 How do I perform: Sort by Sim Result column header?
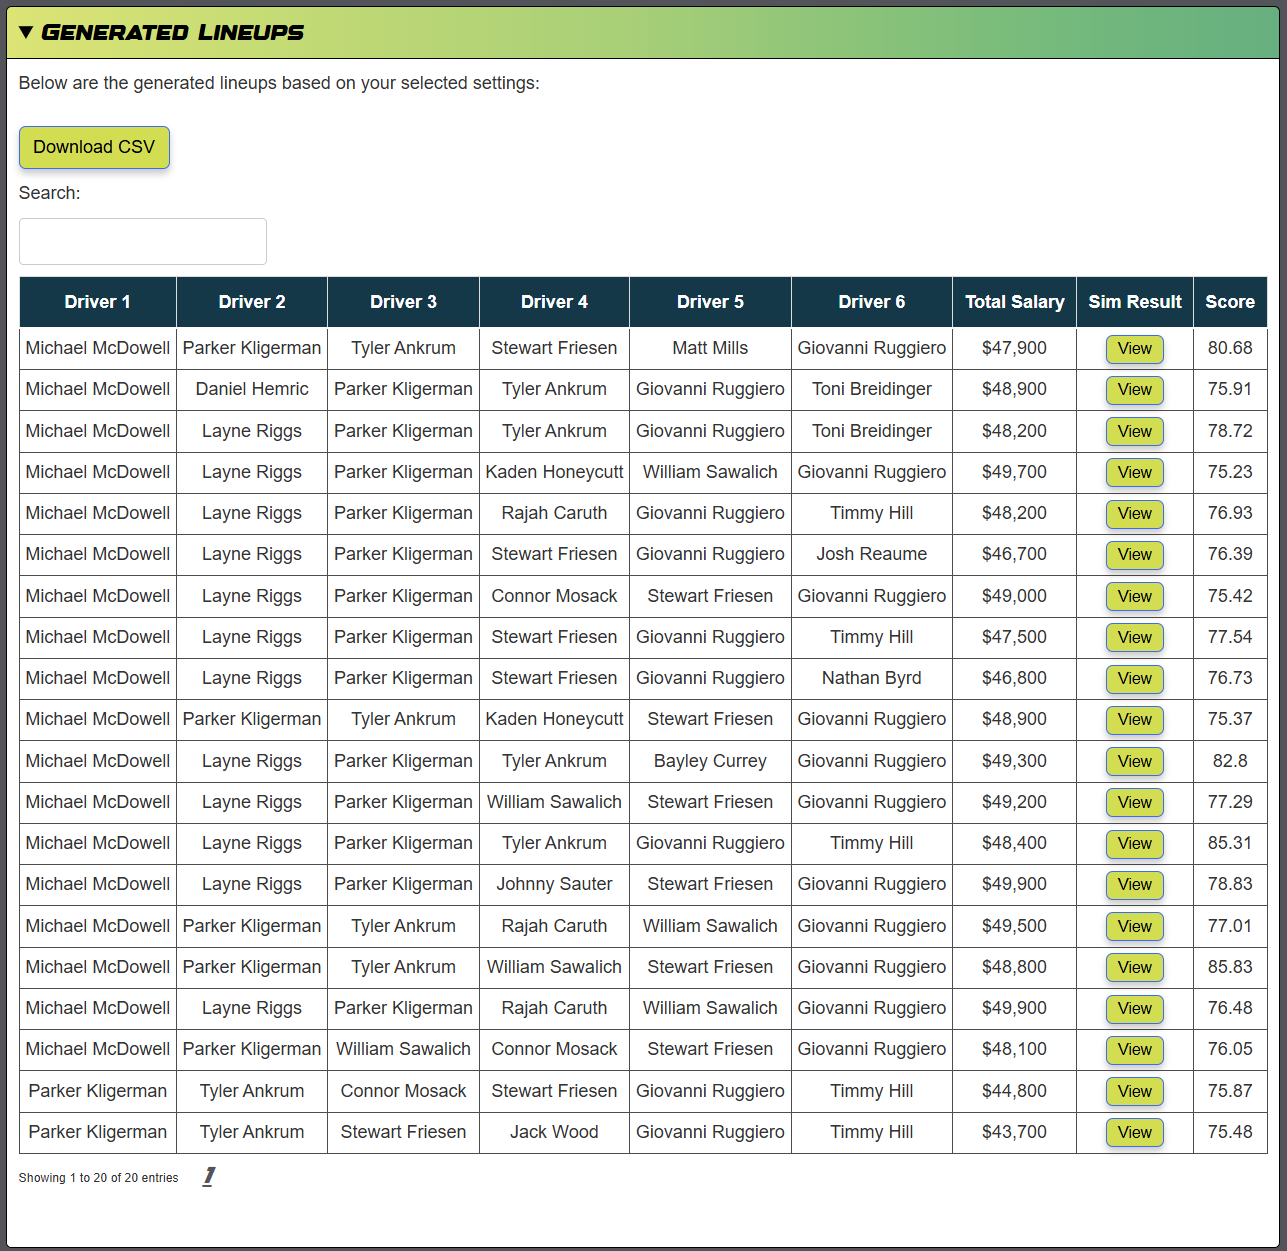click(x=1135, y=302)
